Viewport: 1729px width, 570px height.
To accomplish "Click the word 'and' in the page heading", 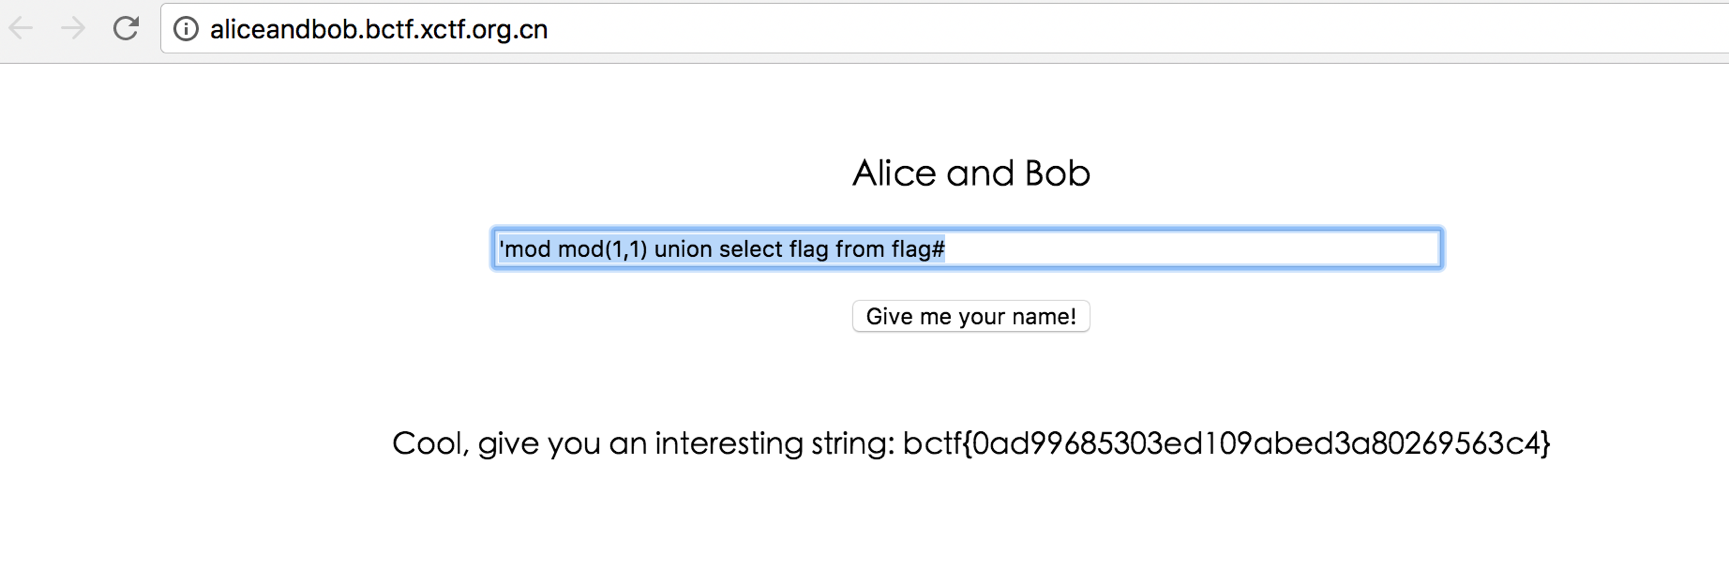I will pyautogui.click(x=979, y=173).
